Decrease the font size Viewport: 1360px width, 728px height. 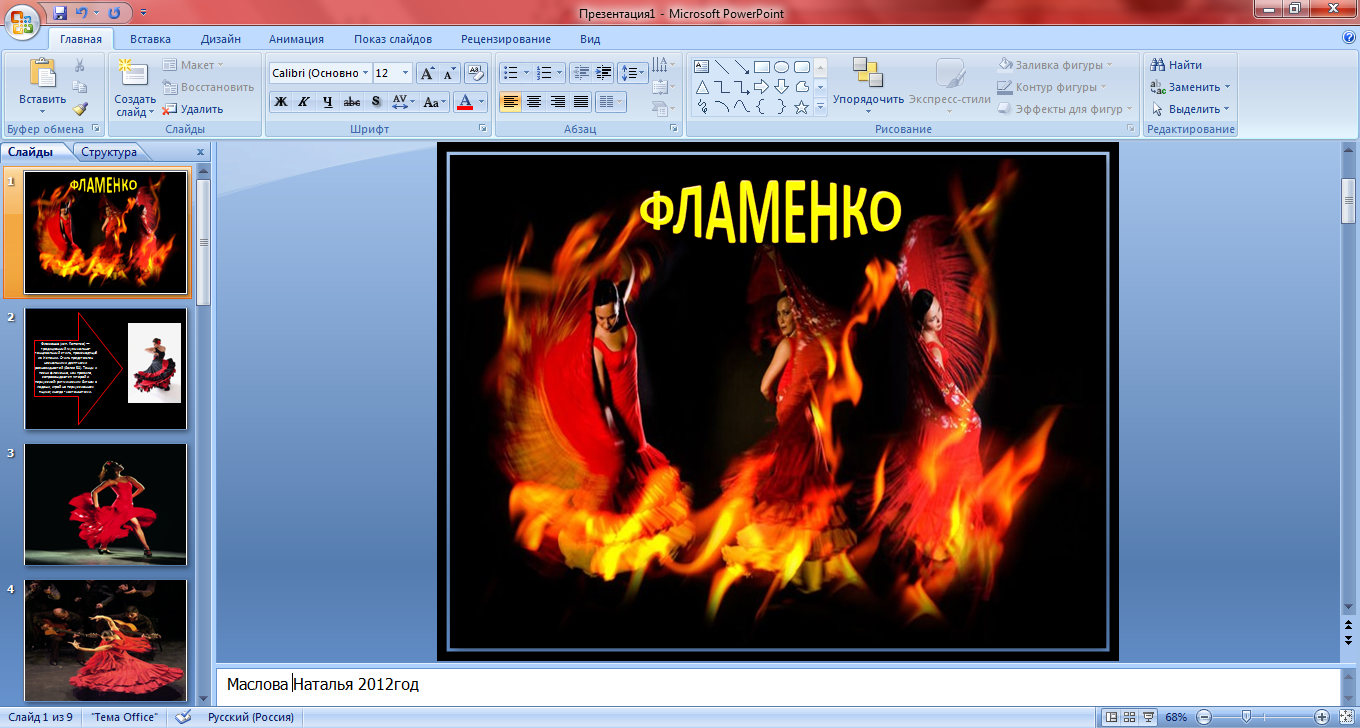(x=449, y=73)
